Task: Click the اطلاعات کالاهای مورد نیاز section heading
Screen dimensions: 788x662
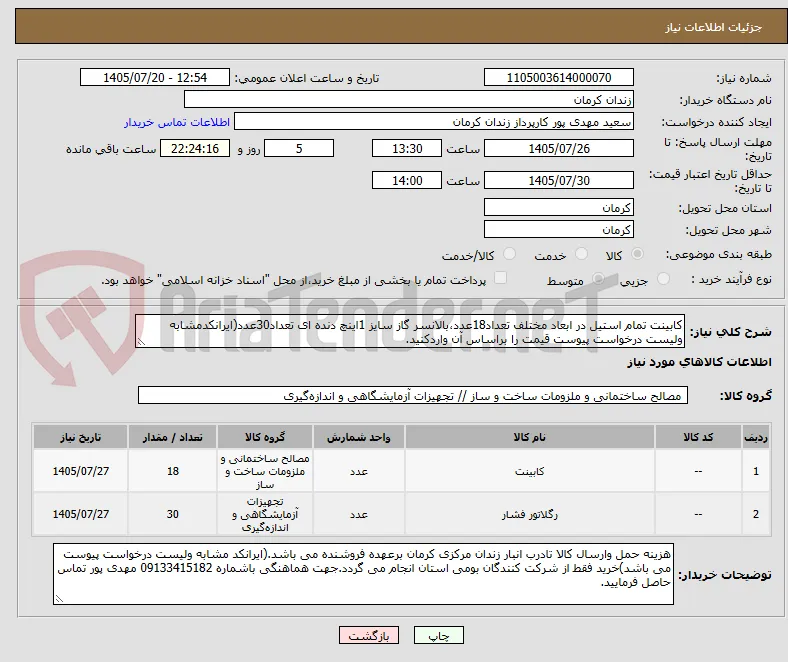Action: [x=699, y=362]
